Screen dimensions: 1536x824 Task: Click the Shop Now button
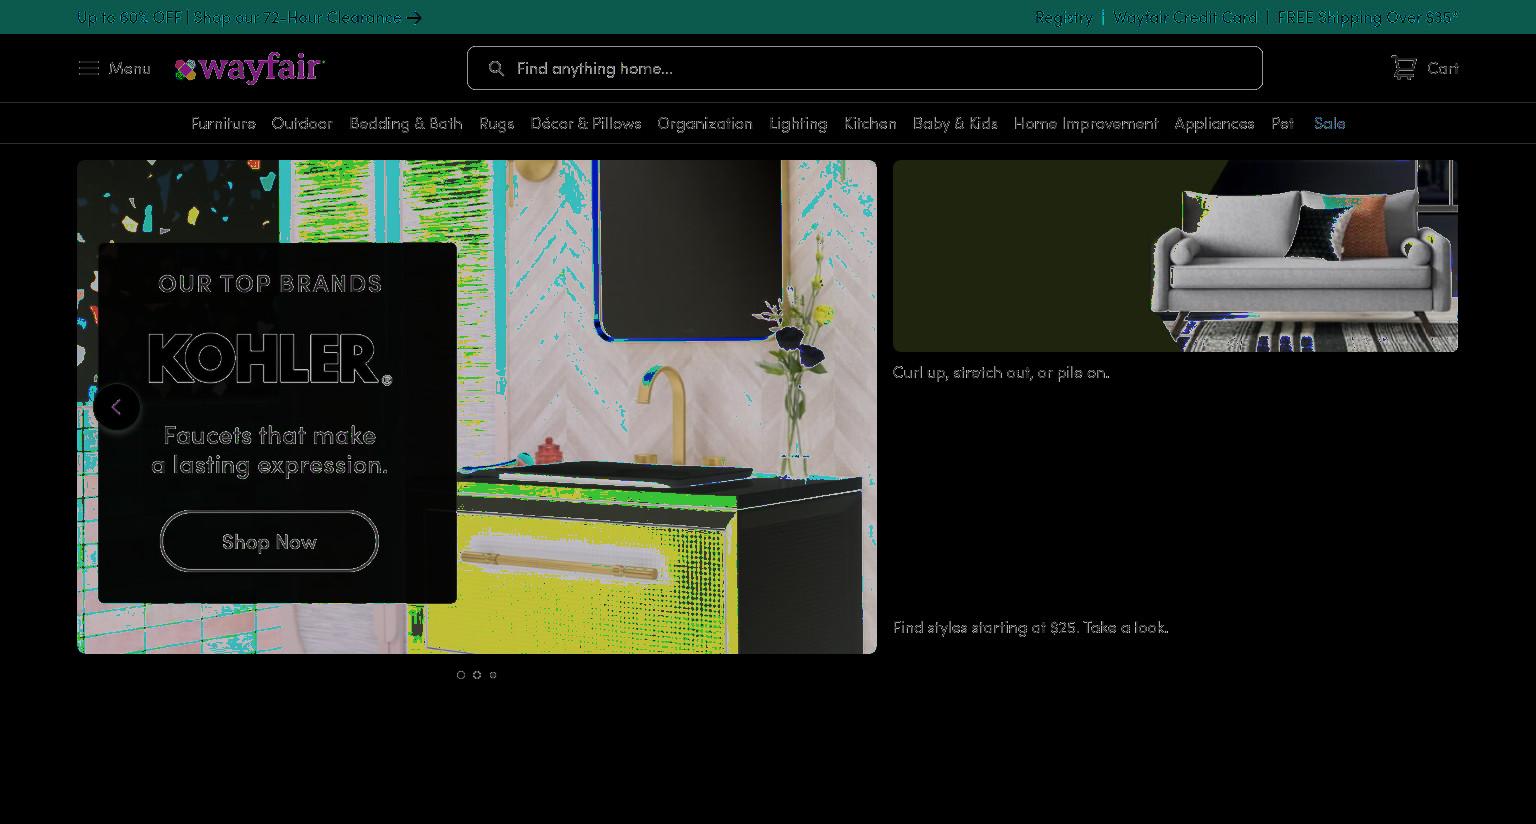(269, 541)
